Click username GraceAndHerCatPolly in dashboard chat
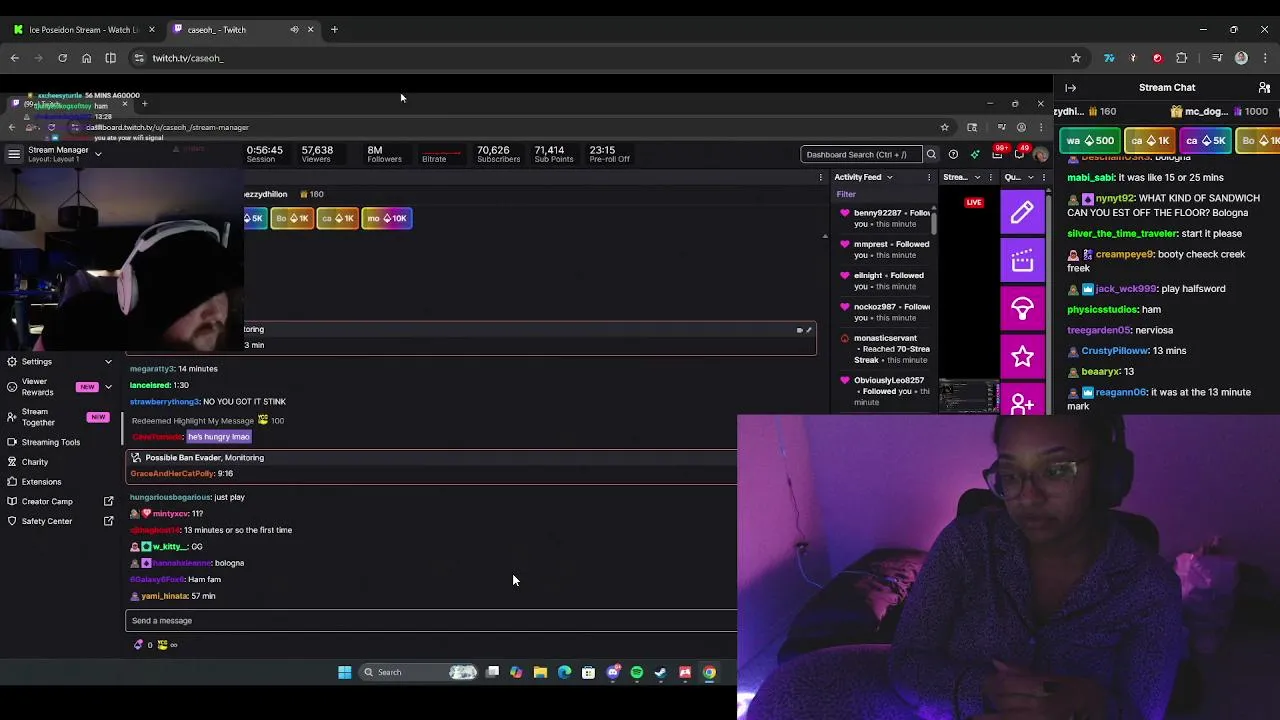The width and height of the screenshot is (1280, 720). [172, 473]
